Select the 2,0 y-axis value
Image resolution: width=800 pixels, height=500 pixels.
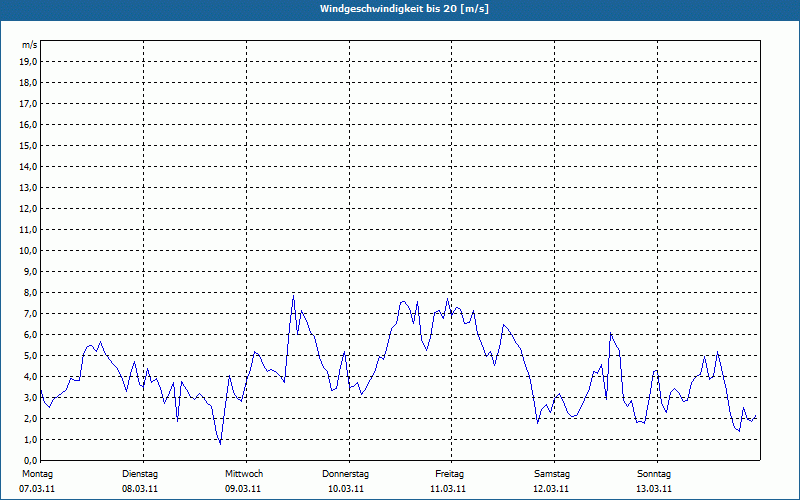point(31,418)
